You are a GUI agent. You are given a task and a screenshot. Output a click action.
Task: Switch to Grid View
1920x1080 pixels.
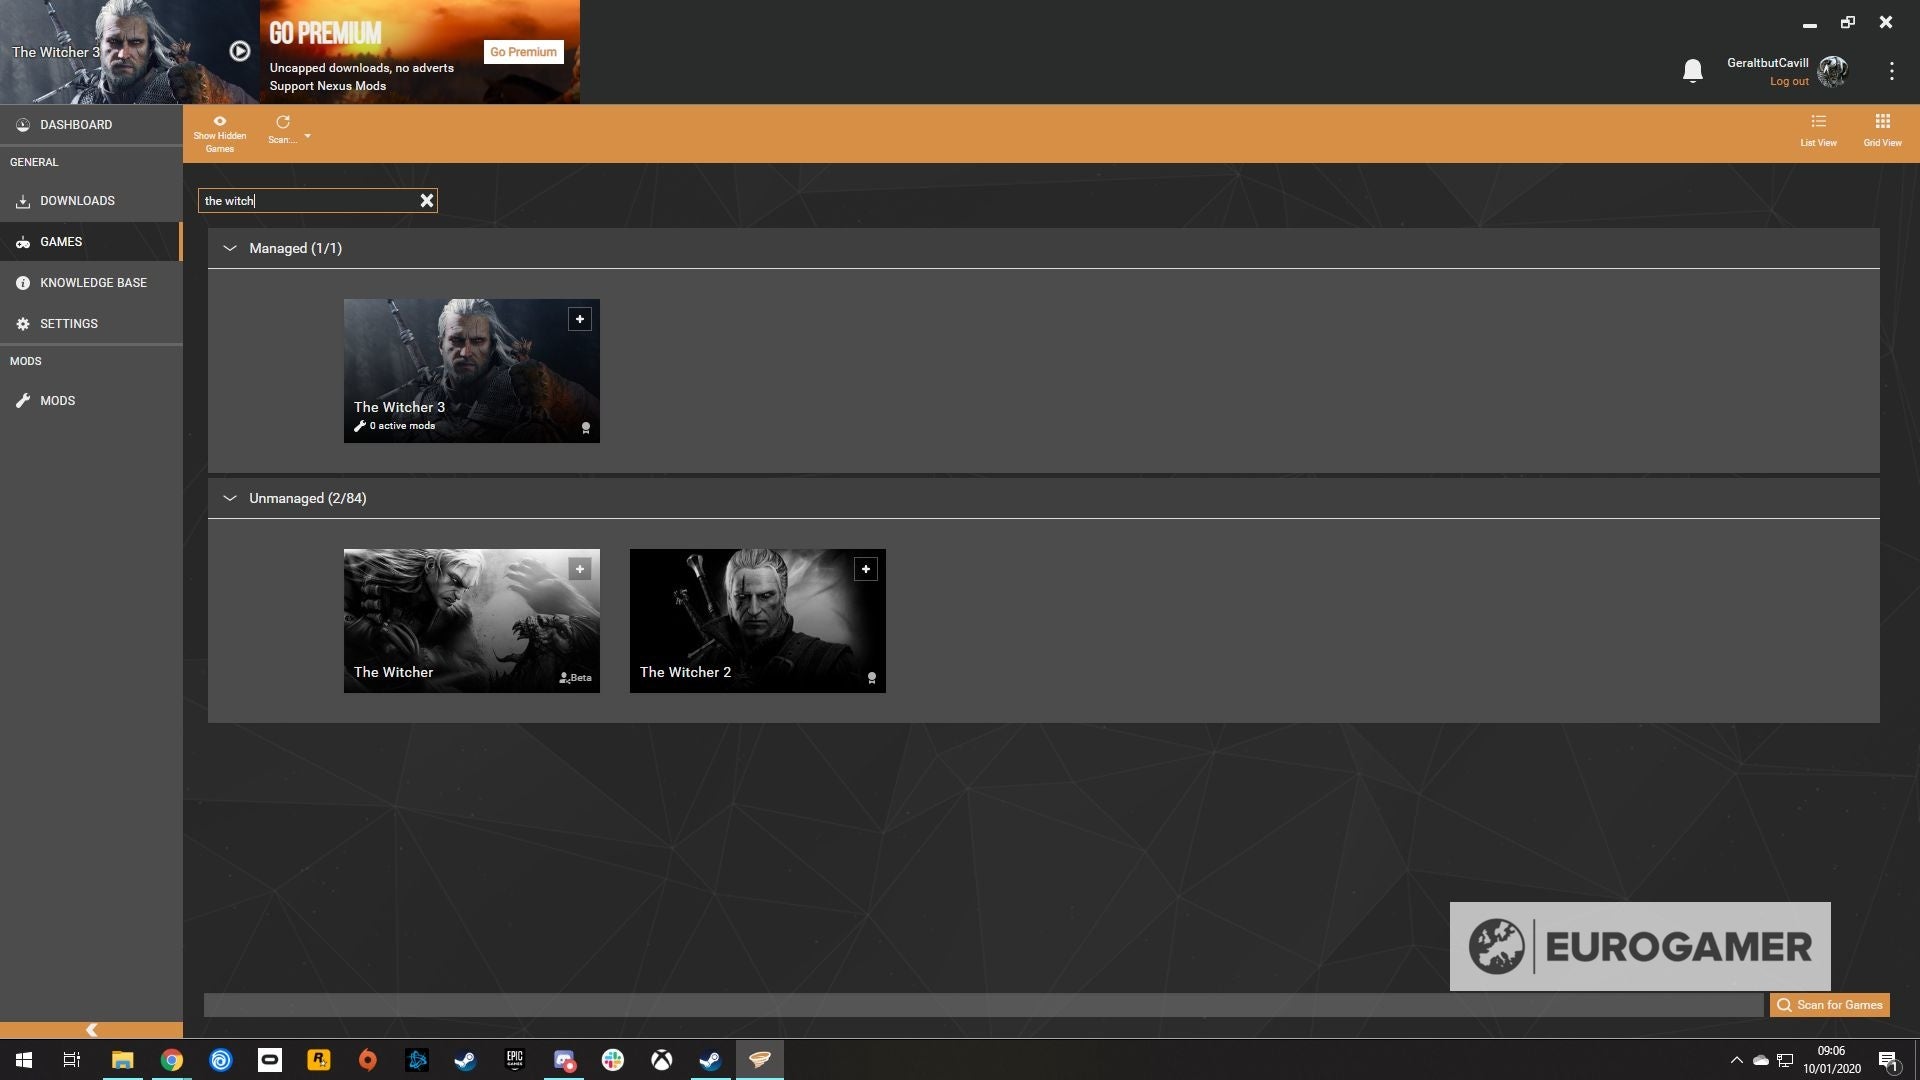tap(1882, 130)
